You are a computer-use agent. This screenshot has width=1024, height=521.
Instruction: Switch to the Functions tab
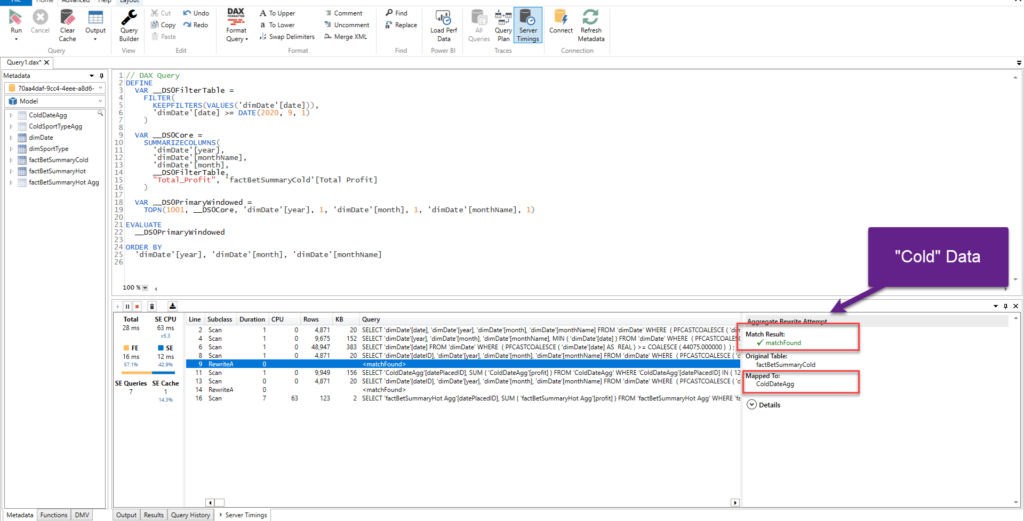point(54,515)
